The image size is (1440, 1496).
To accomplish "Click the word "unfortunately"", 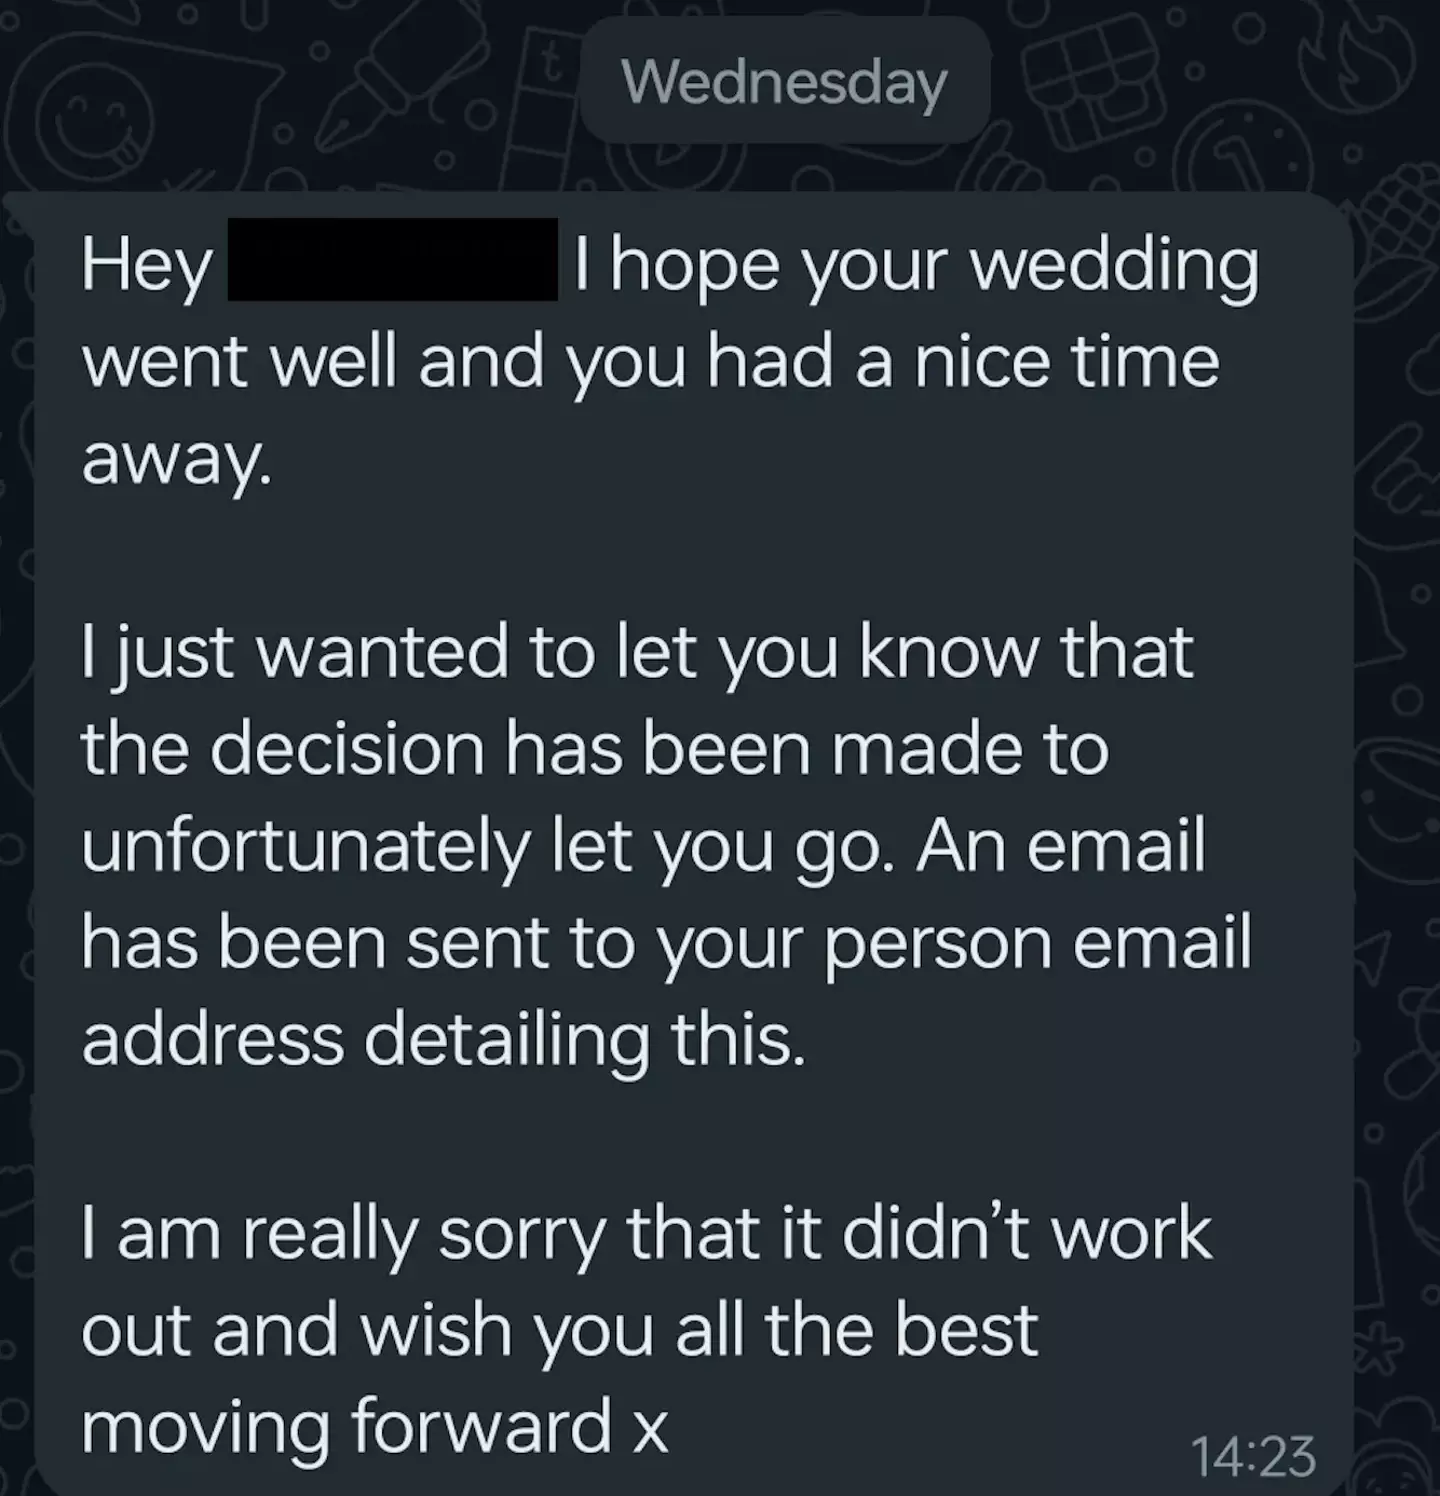I will click(305, 847).
